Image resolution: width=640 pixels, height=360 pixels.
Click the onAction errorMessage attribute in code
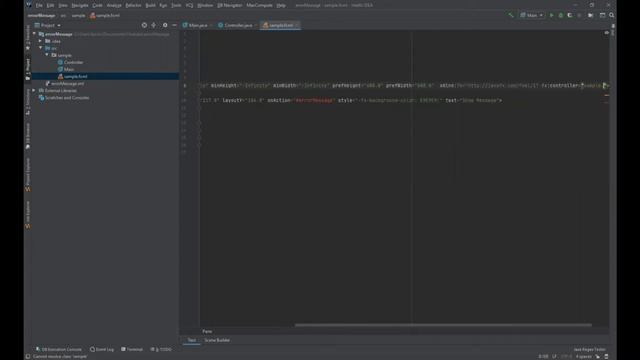[300, 100]
